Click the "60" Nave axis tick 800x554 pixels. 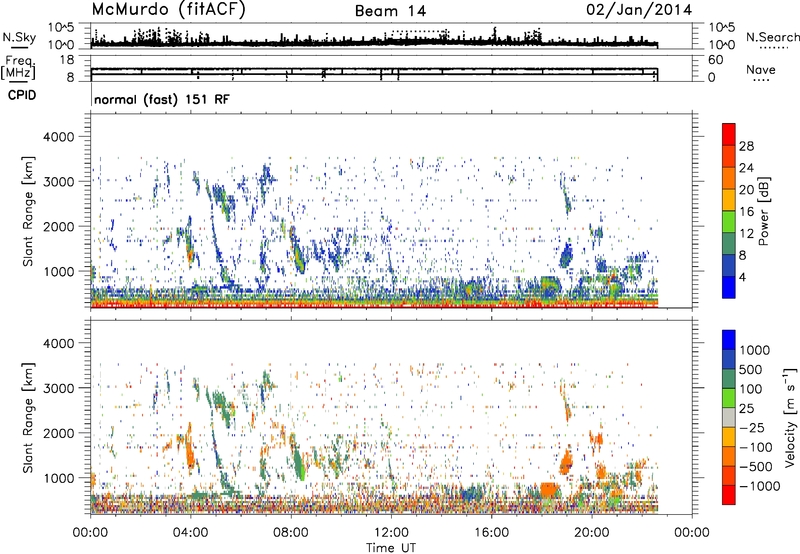coord(715,60)
